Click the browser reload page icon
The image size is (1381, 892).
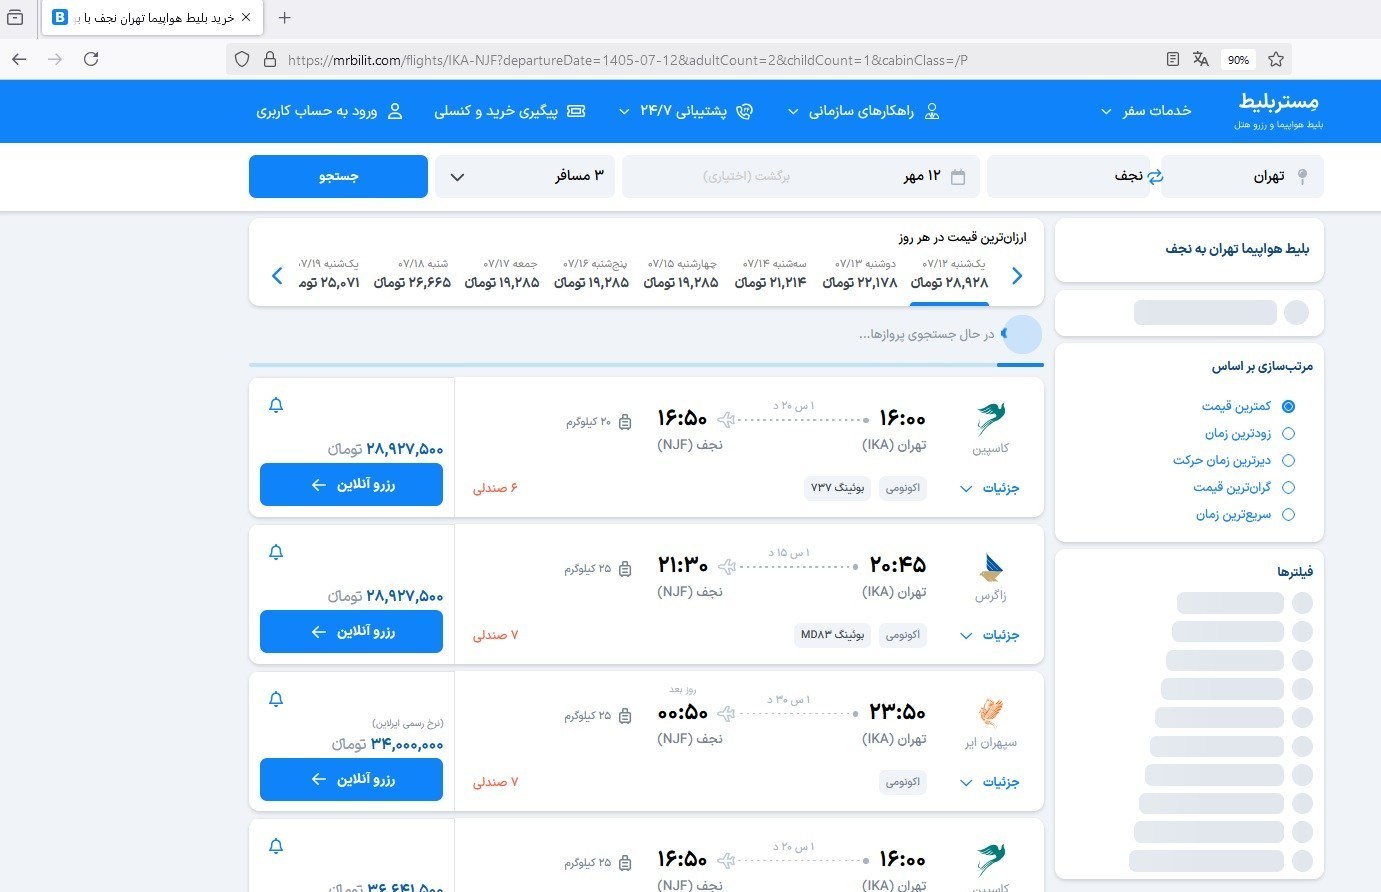pos(91,59)
